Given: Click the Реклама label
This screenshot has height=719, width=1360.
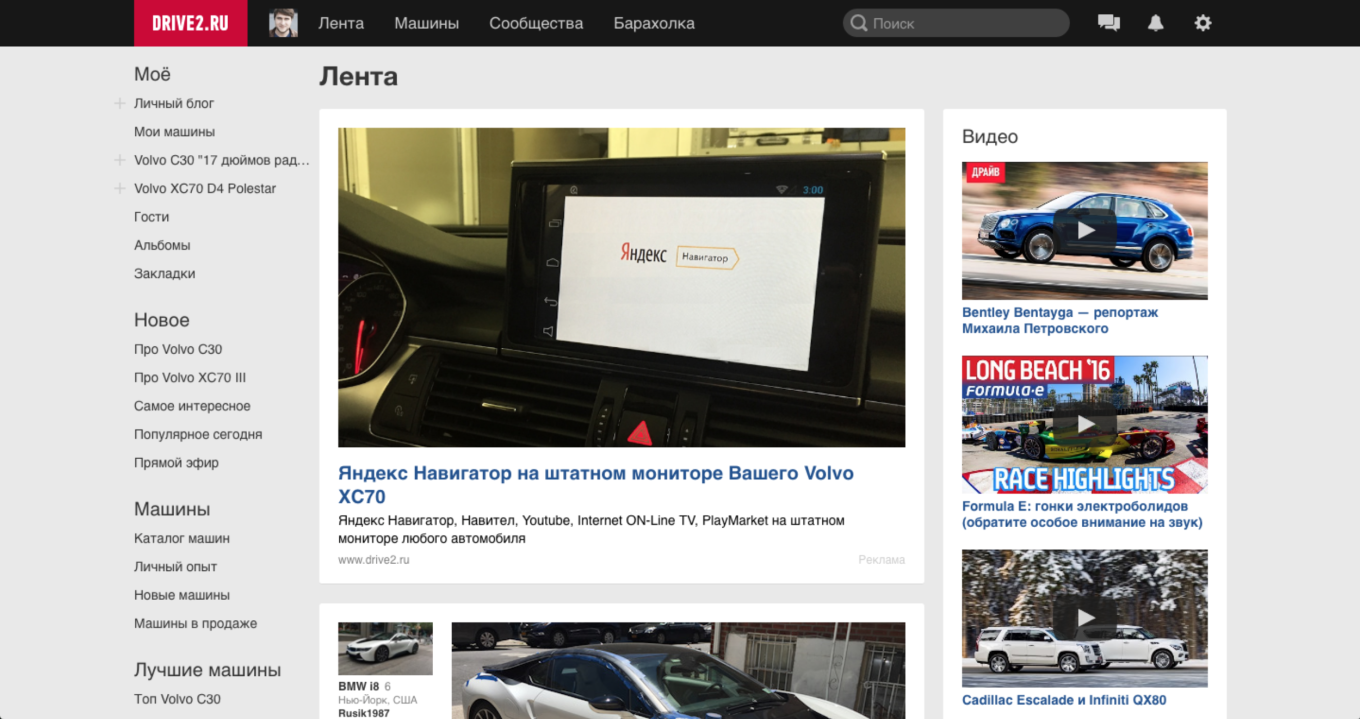Looking at the screenshot, I should tap(881, 560).
